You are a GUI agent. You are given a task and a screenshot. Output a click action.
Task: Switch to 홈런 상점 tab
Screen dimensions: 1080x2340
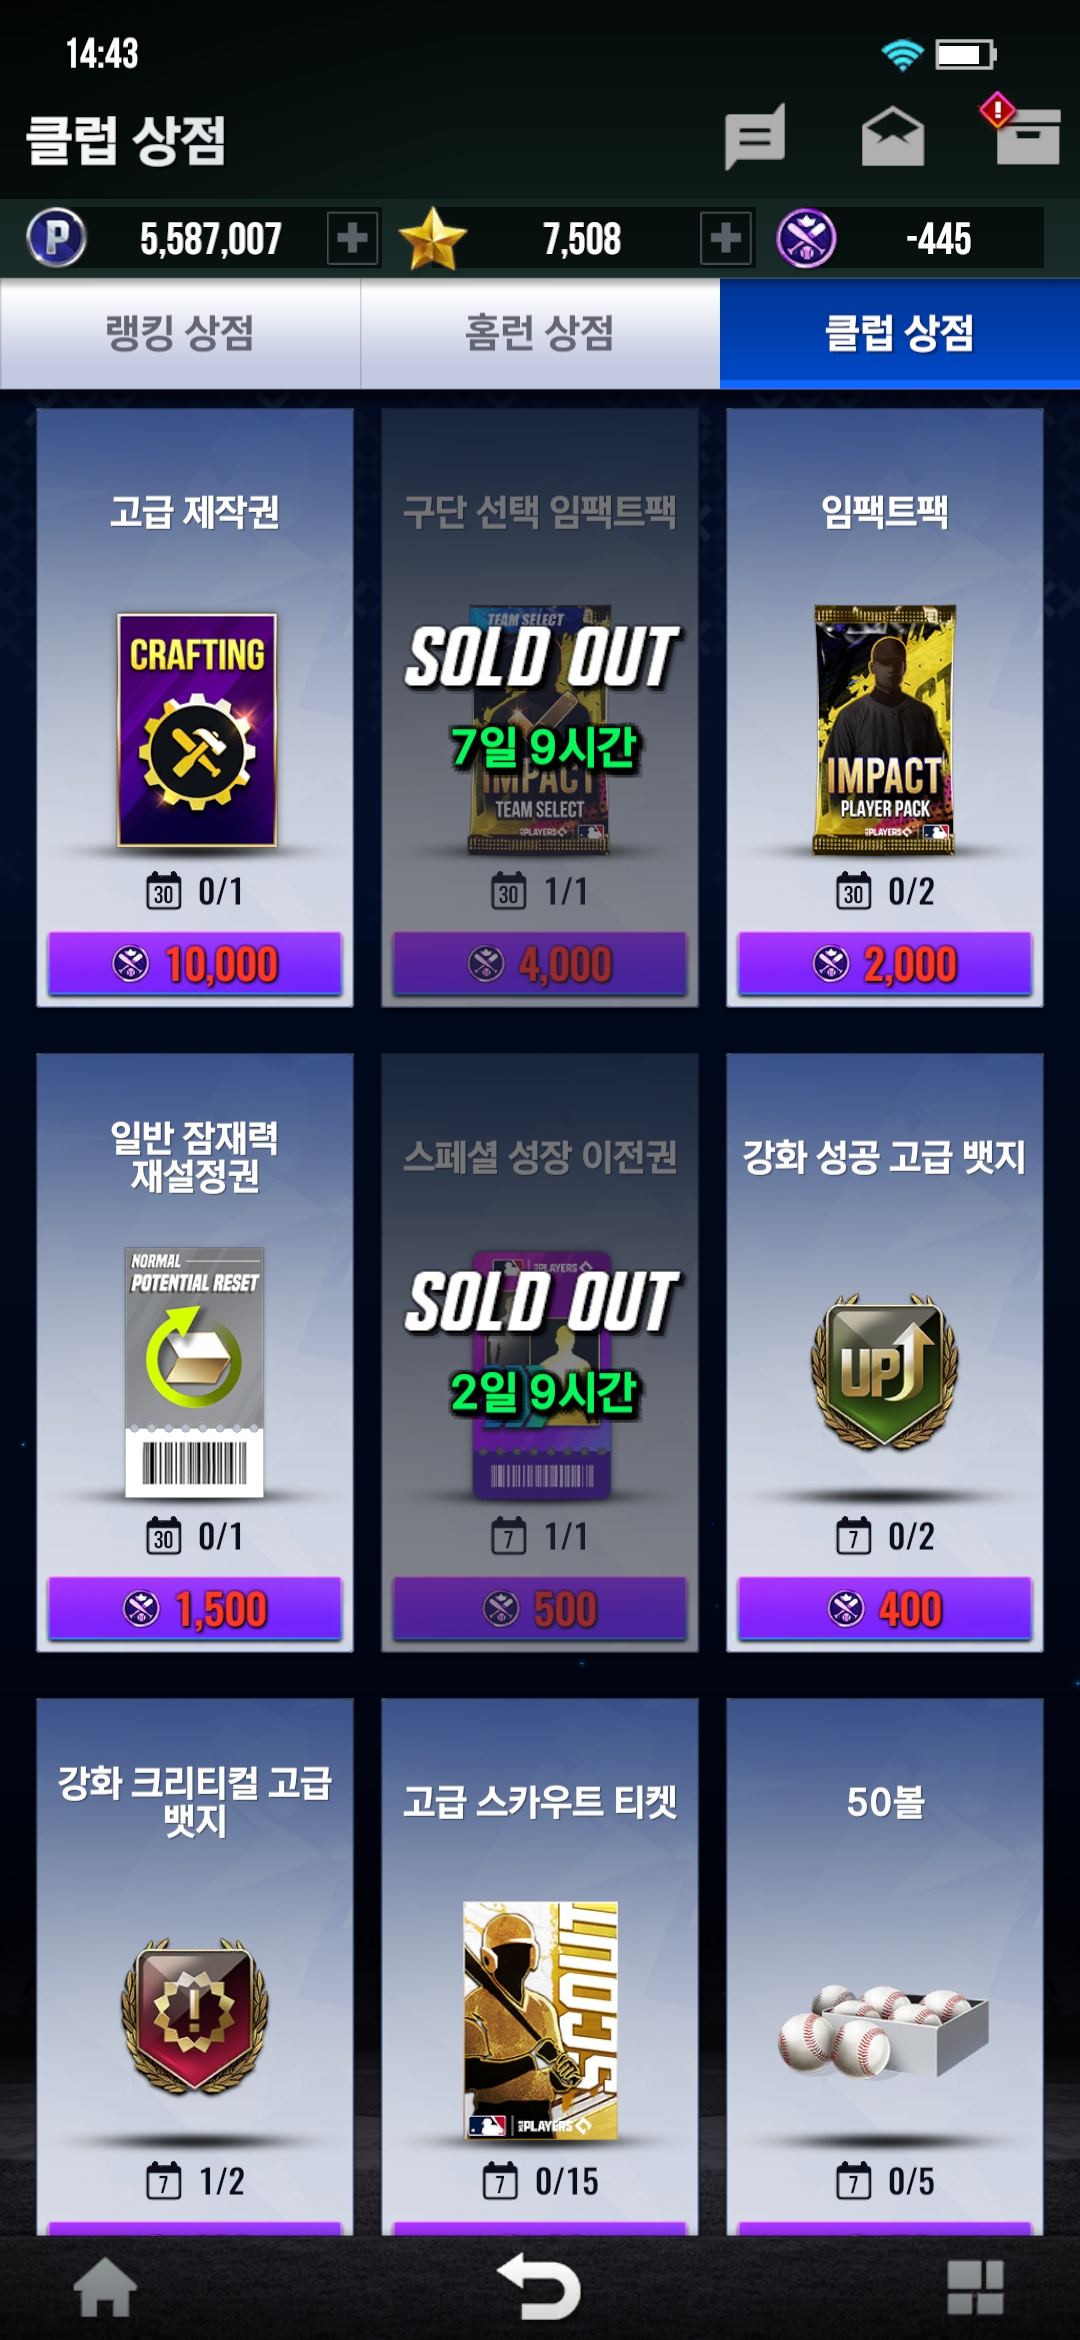(x=540, y=333)
